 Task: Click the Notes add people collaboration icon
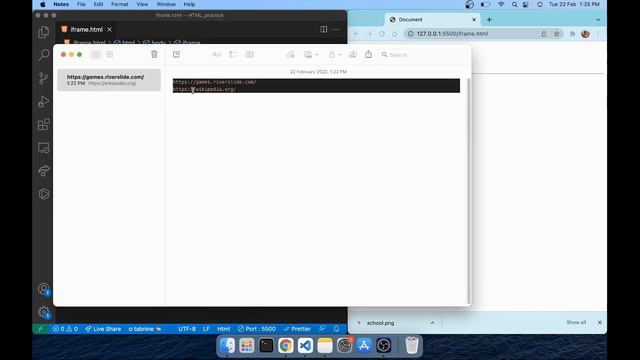[x=353, y=54]
